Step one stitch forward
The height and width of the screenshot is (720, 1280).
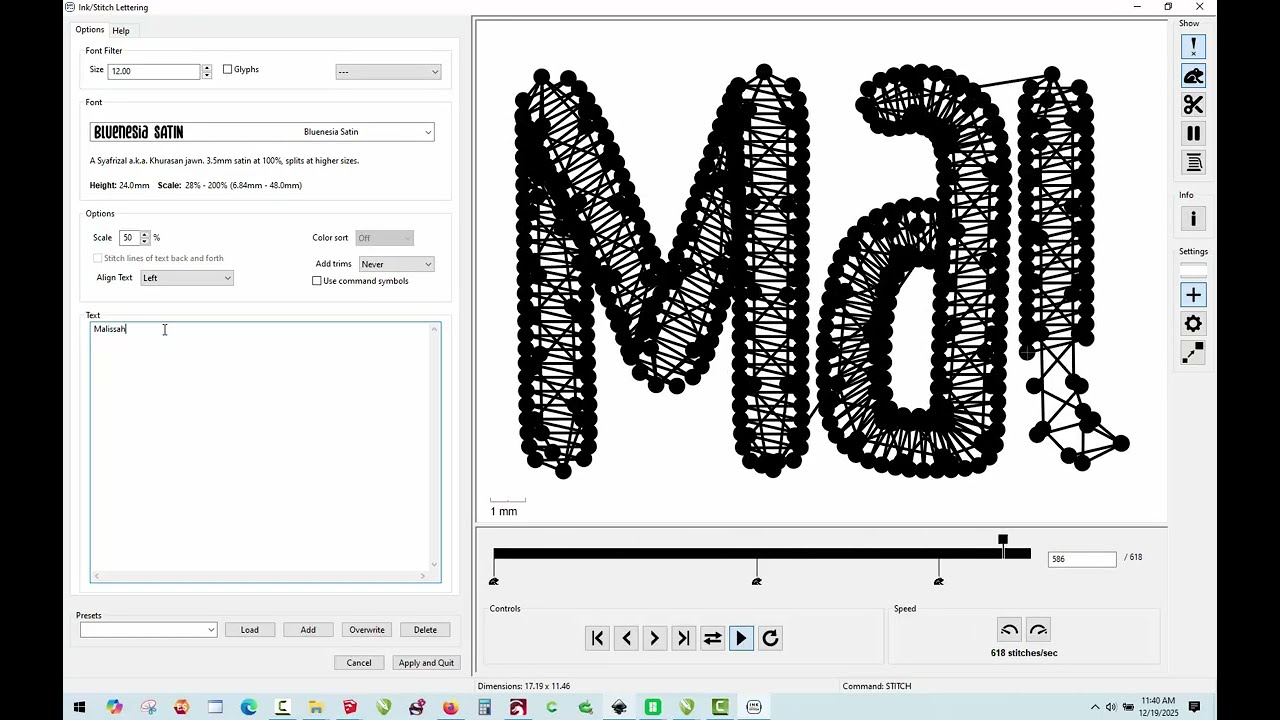coord(655,638)
